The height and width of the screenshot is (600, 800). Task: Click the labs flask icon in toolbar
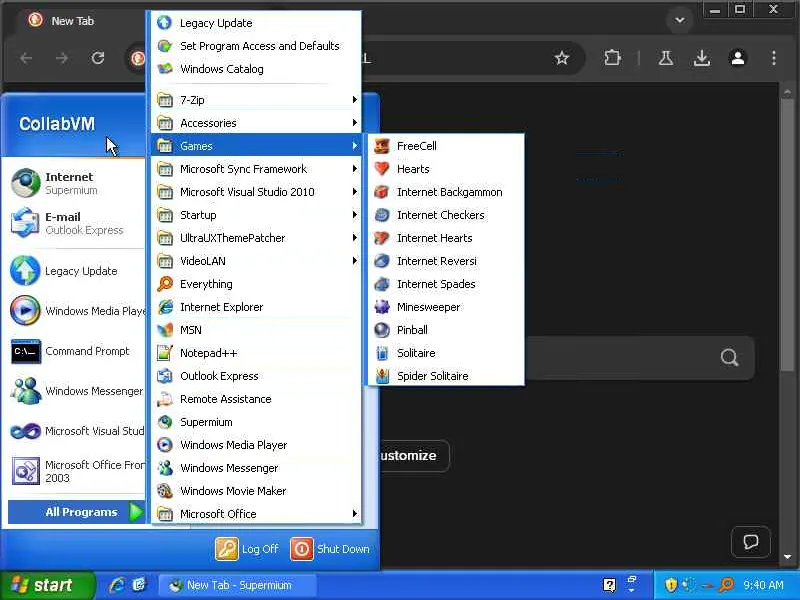665,58
